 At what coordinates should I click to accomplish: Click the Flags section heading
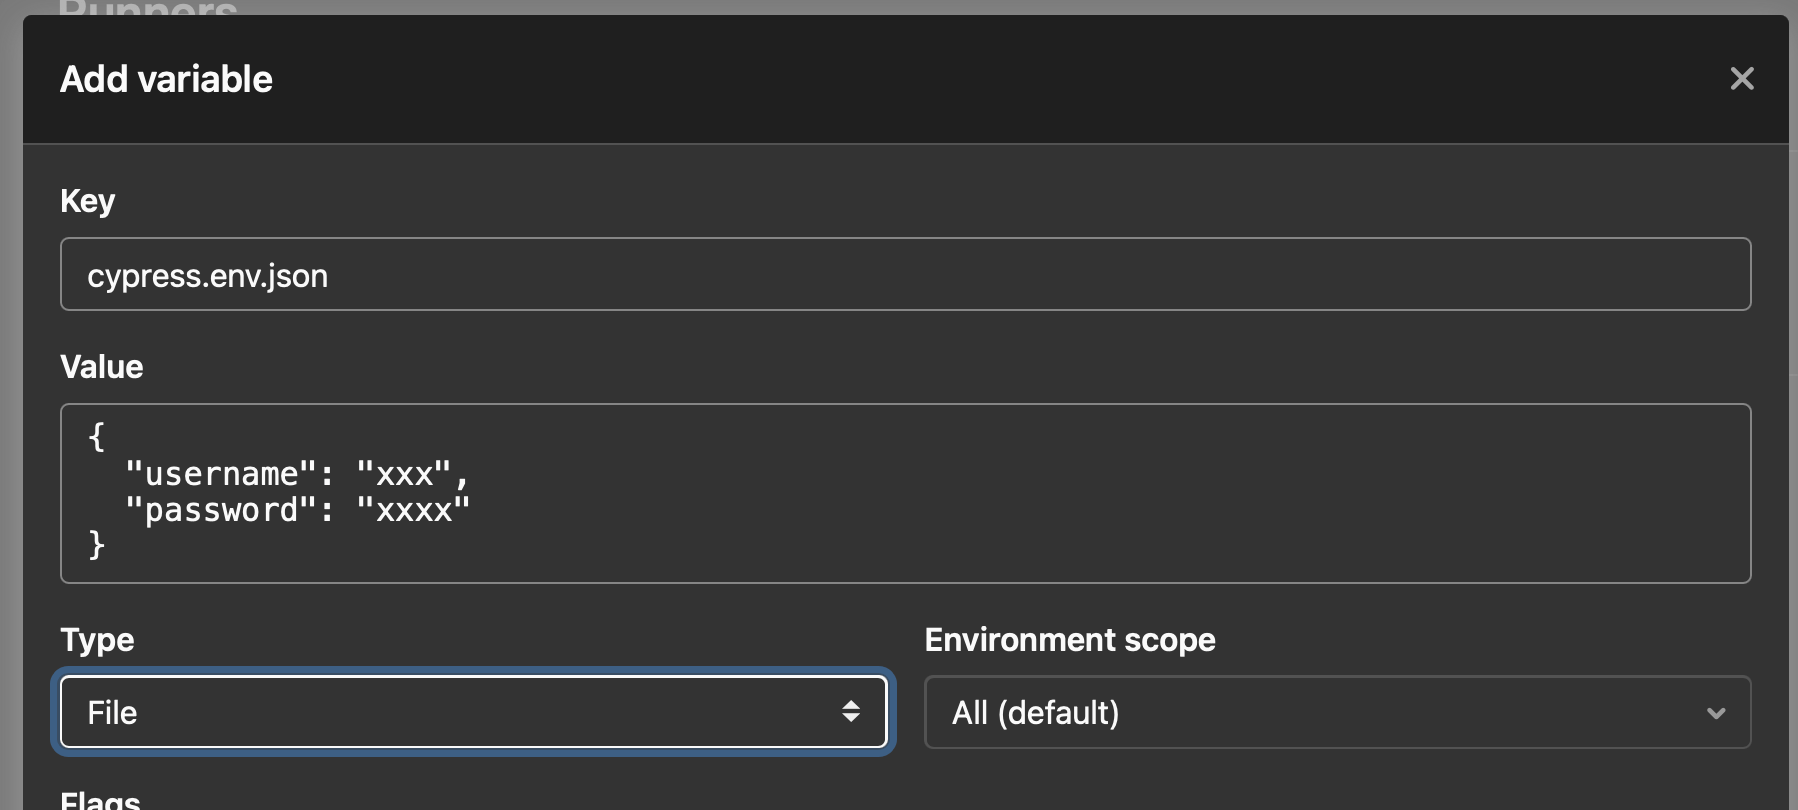99,800
